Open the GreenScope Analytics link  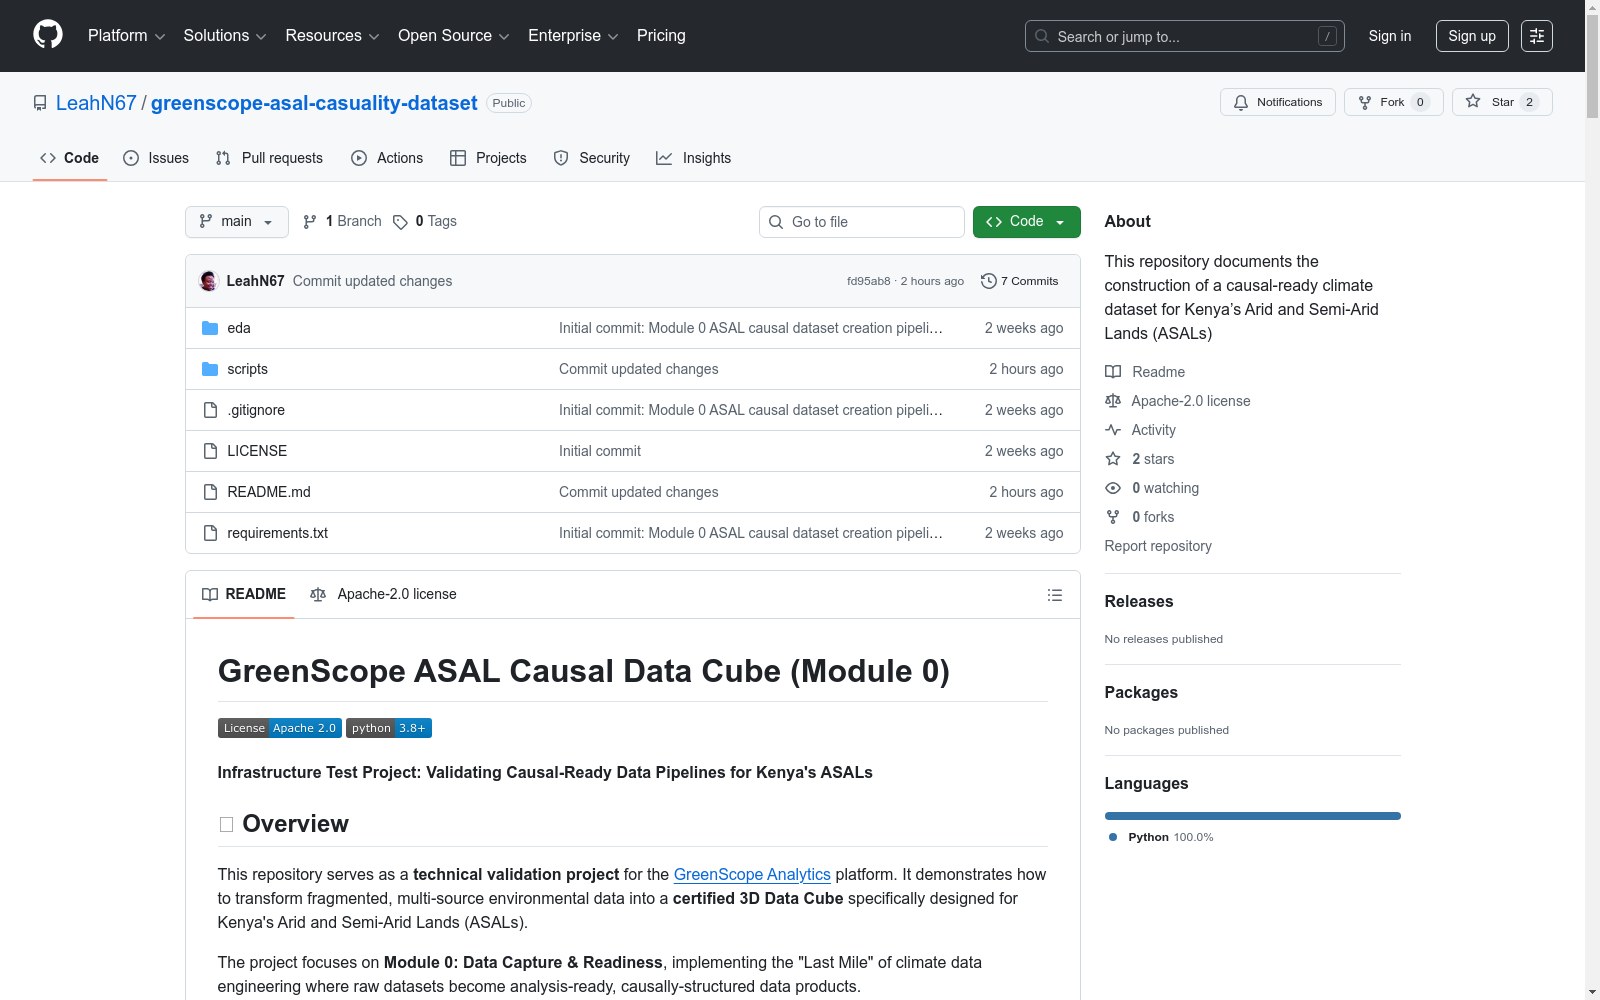point(752,874)
